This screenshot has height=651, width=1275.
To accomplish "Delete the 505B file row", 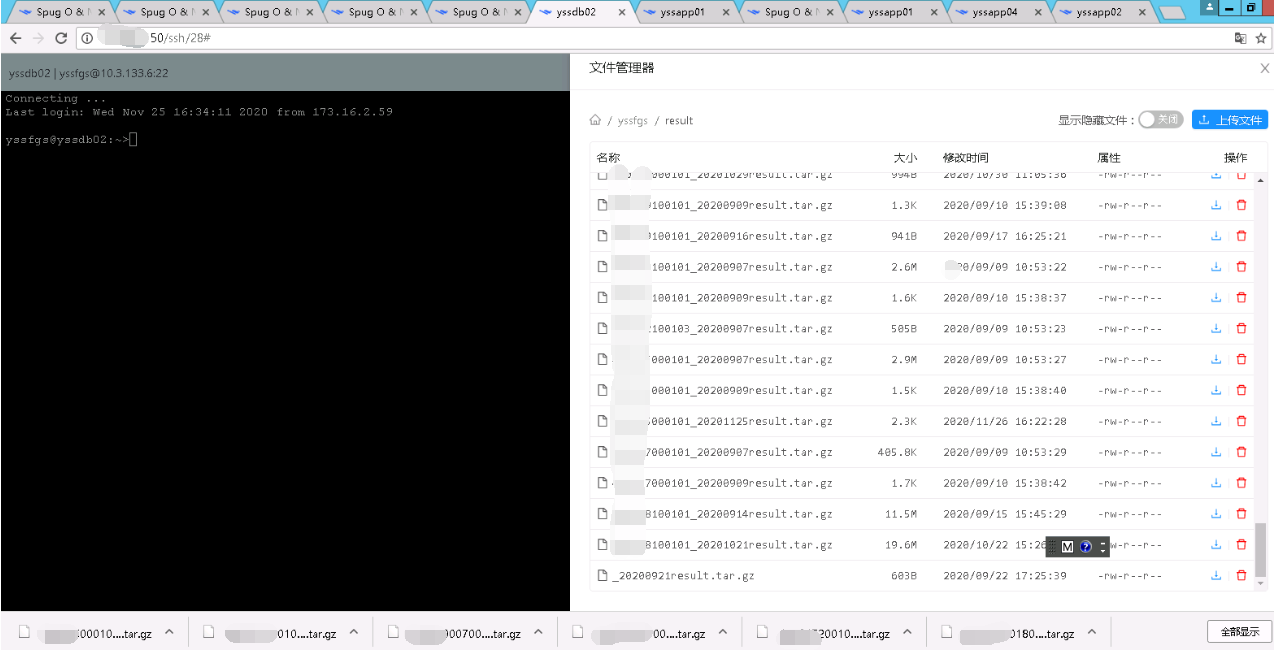I will (x=1241, y=328).
